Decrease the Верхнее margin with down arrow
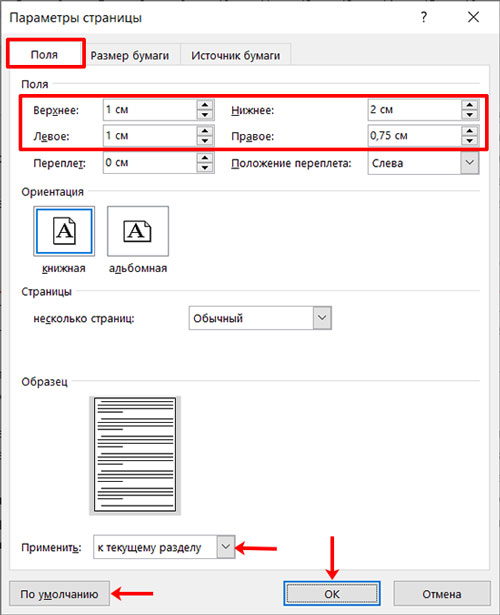Image resolution: width=500 pixels, height=615 pixels. click(x=205, y=115)
